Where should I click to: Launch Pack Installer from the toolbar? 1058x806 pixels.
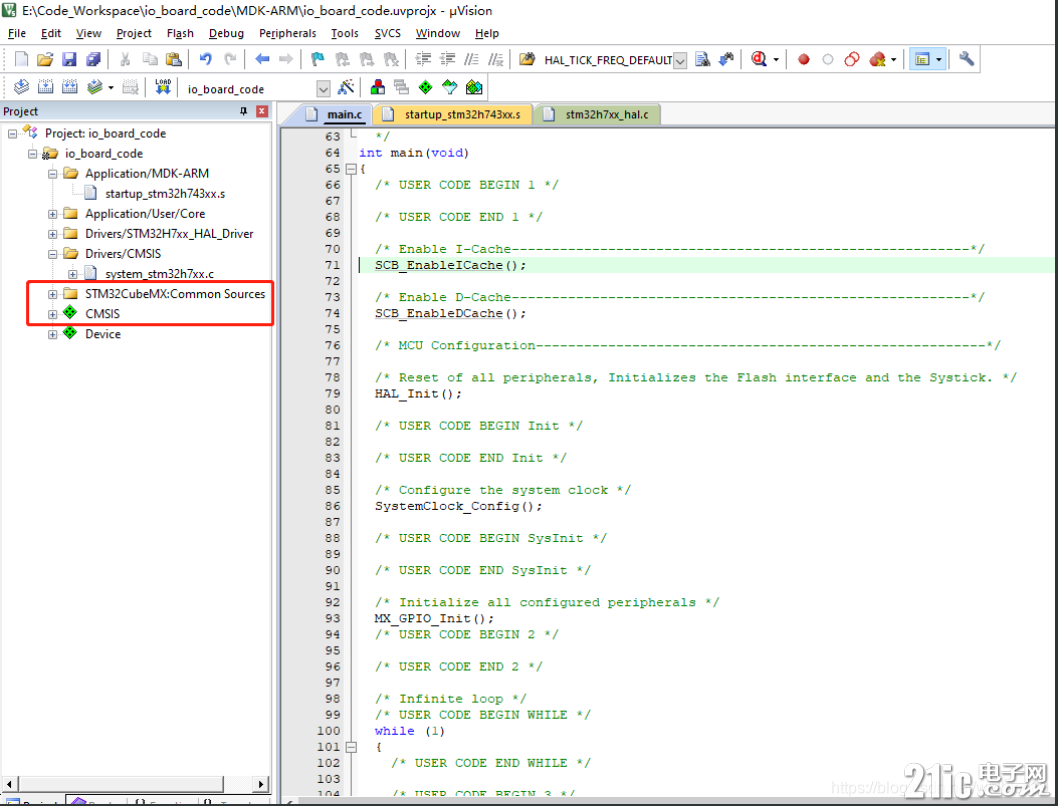tap(474, 87)
